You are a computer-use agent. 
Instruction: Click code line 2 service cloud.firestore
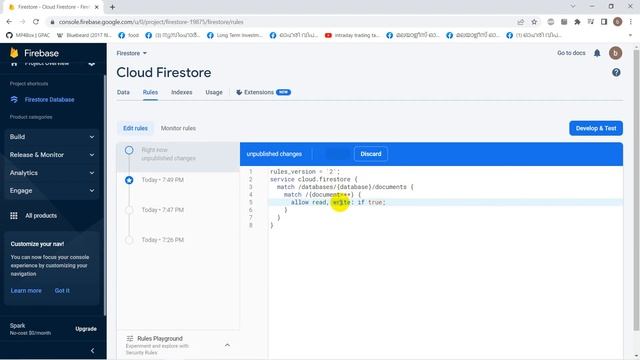click(x=313, y=180)
